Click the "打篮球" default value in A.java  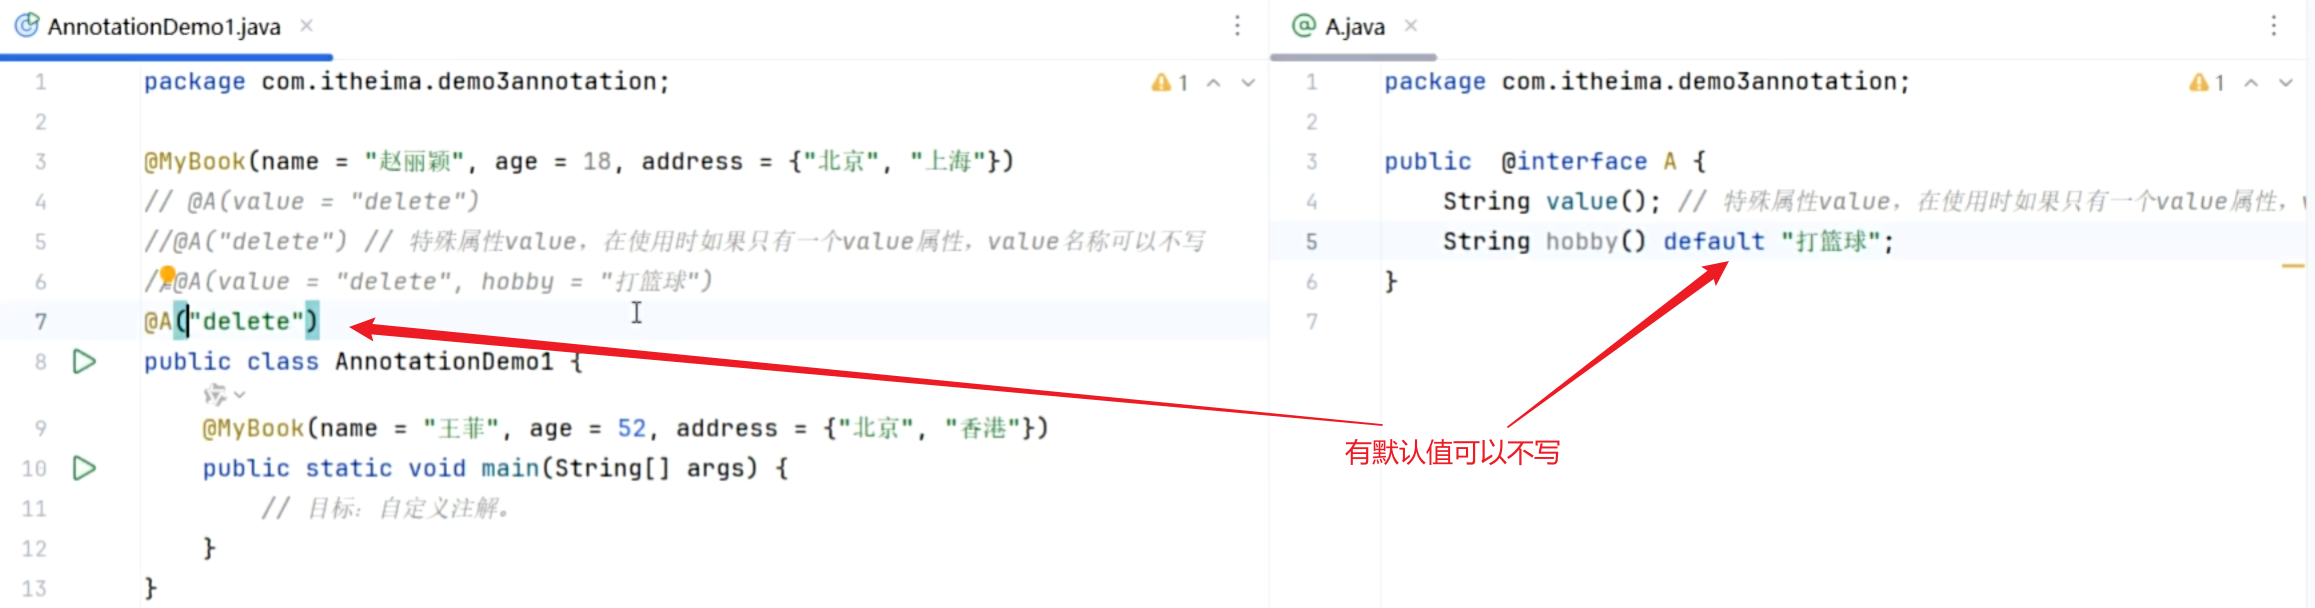pyautogui.click(x=1831, y=241)
